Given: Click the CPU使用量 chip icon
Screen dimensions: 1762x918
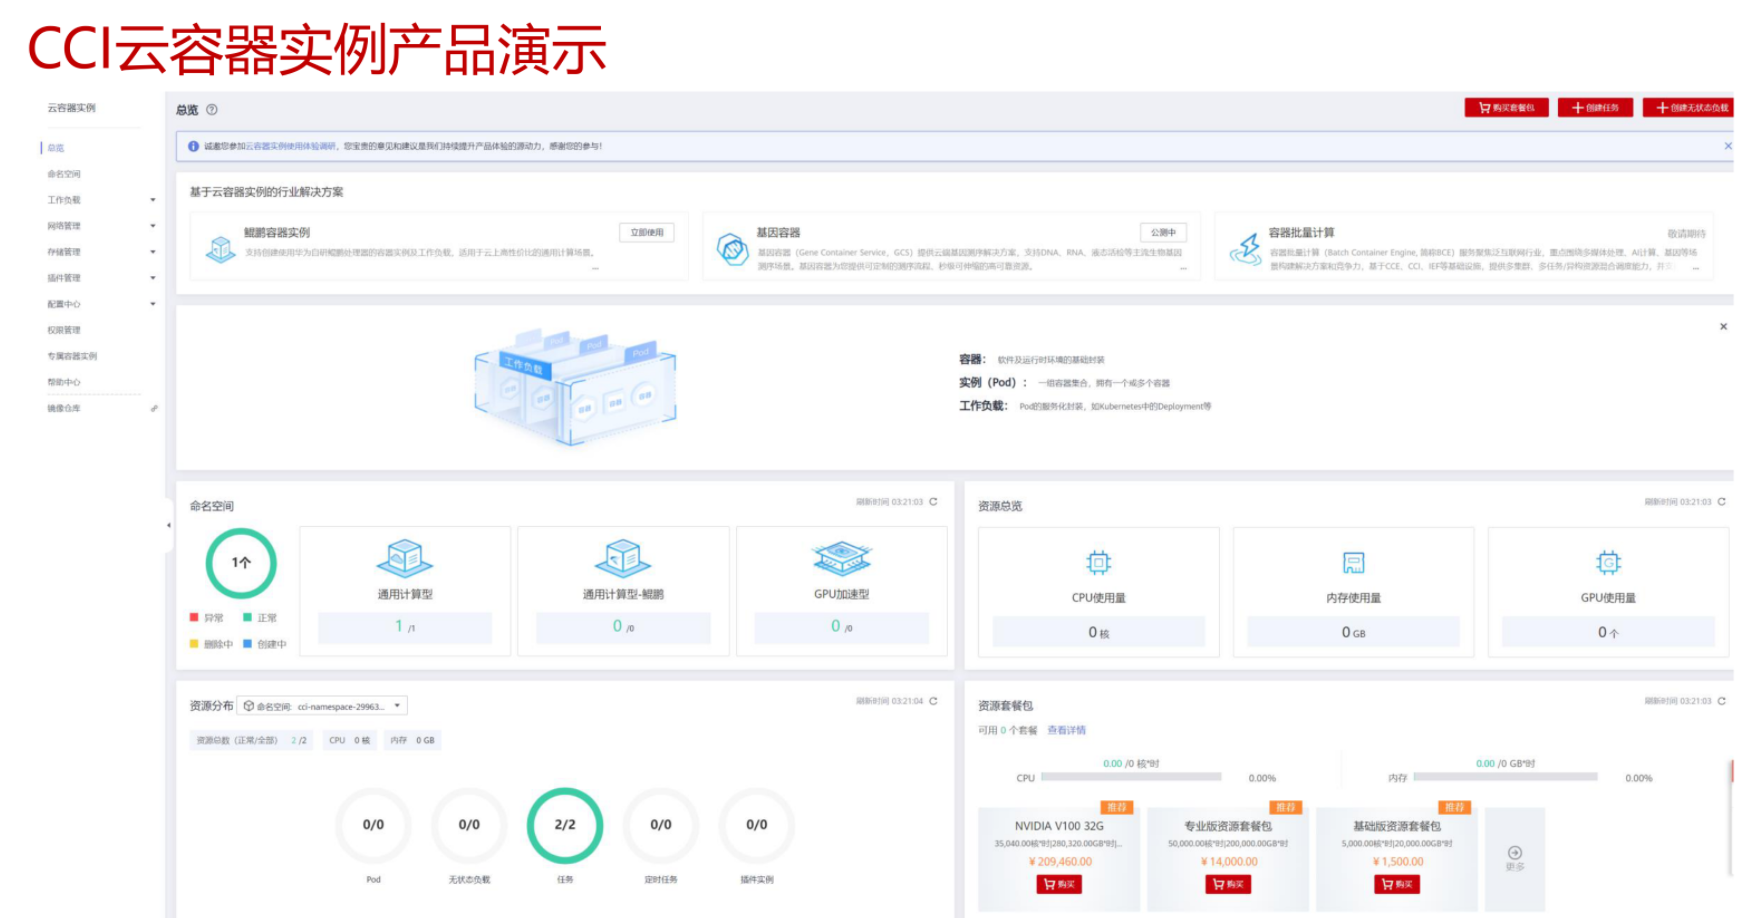Looking at the screenshot, I should [x=1098, y=562].
